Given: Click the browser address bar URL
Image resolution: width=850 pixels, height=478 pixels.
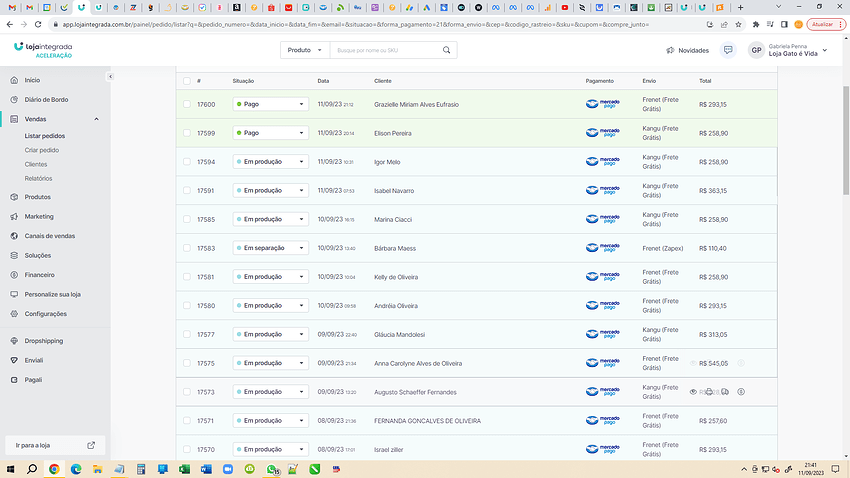Looking at the screenshot, I should (x=355, y=24).
